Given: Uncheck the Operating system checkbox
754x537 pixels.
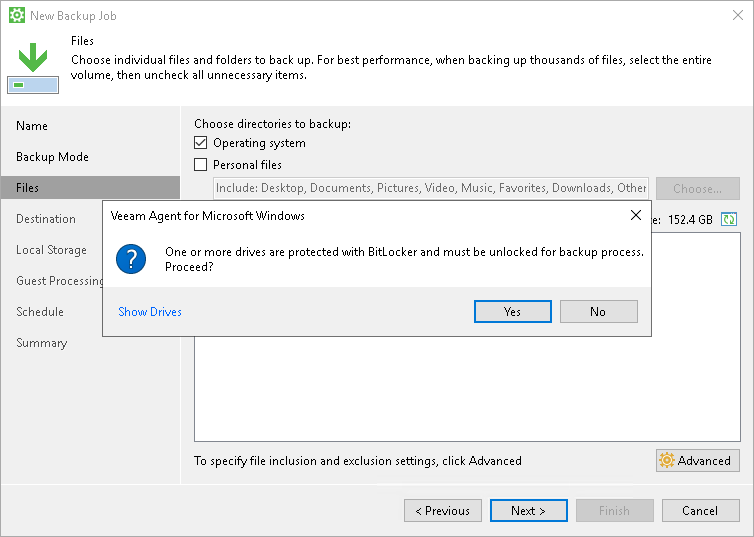Looking at the screenshot, I should click(201, 143).
